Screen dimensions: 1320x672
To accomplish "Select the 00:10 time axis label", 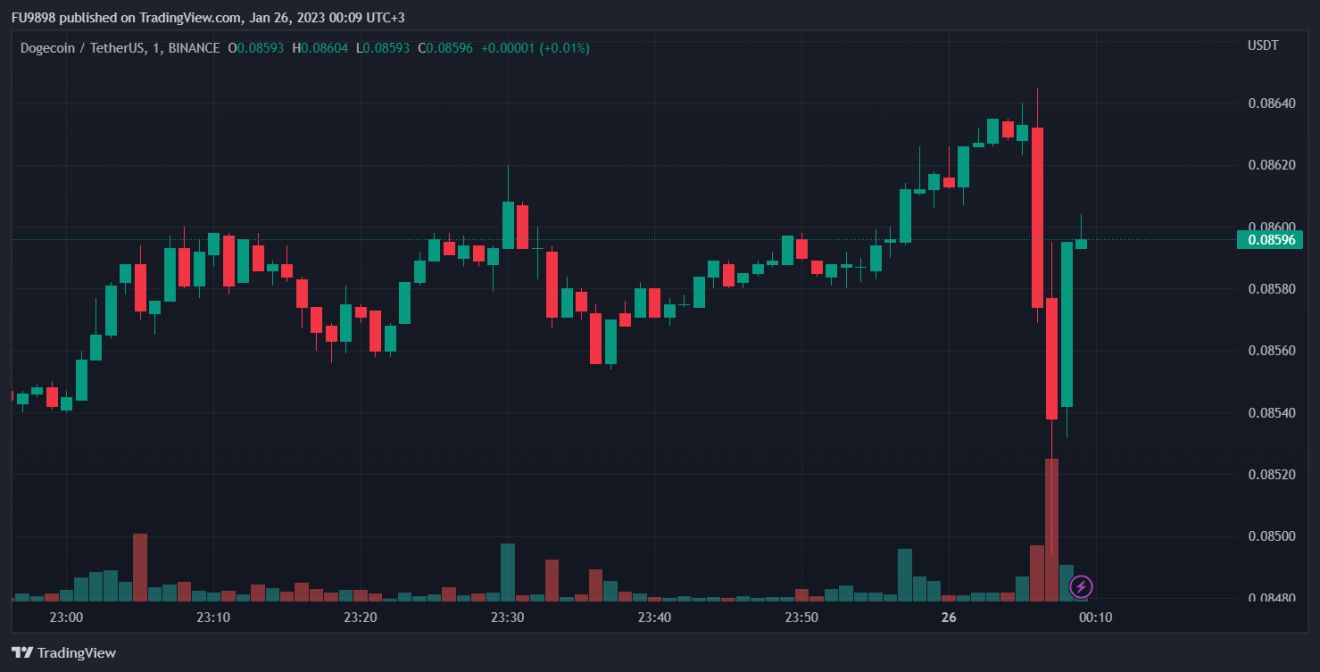I will coord(1095,618).
